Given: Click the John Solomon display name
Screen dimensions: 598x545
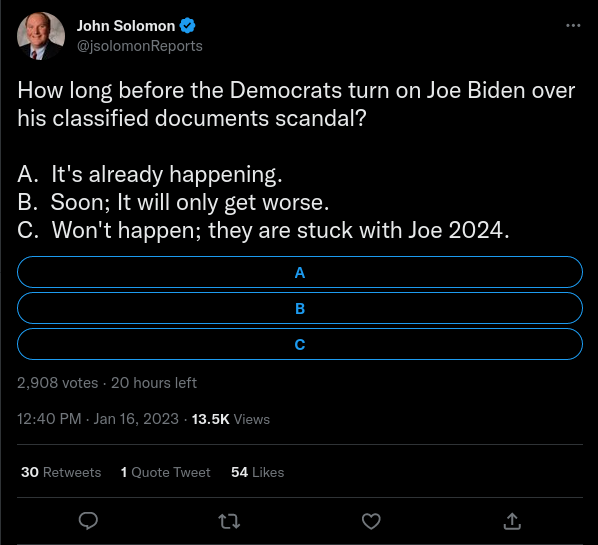Looking at the screenshot, I should (x=126, y=26).
